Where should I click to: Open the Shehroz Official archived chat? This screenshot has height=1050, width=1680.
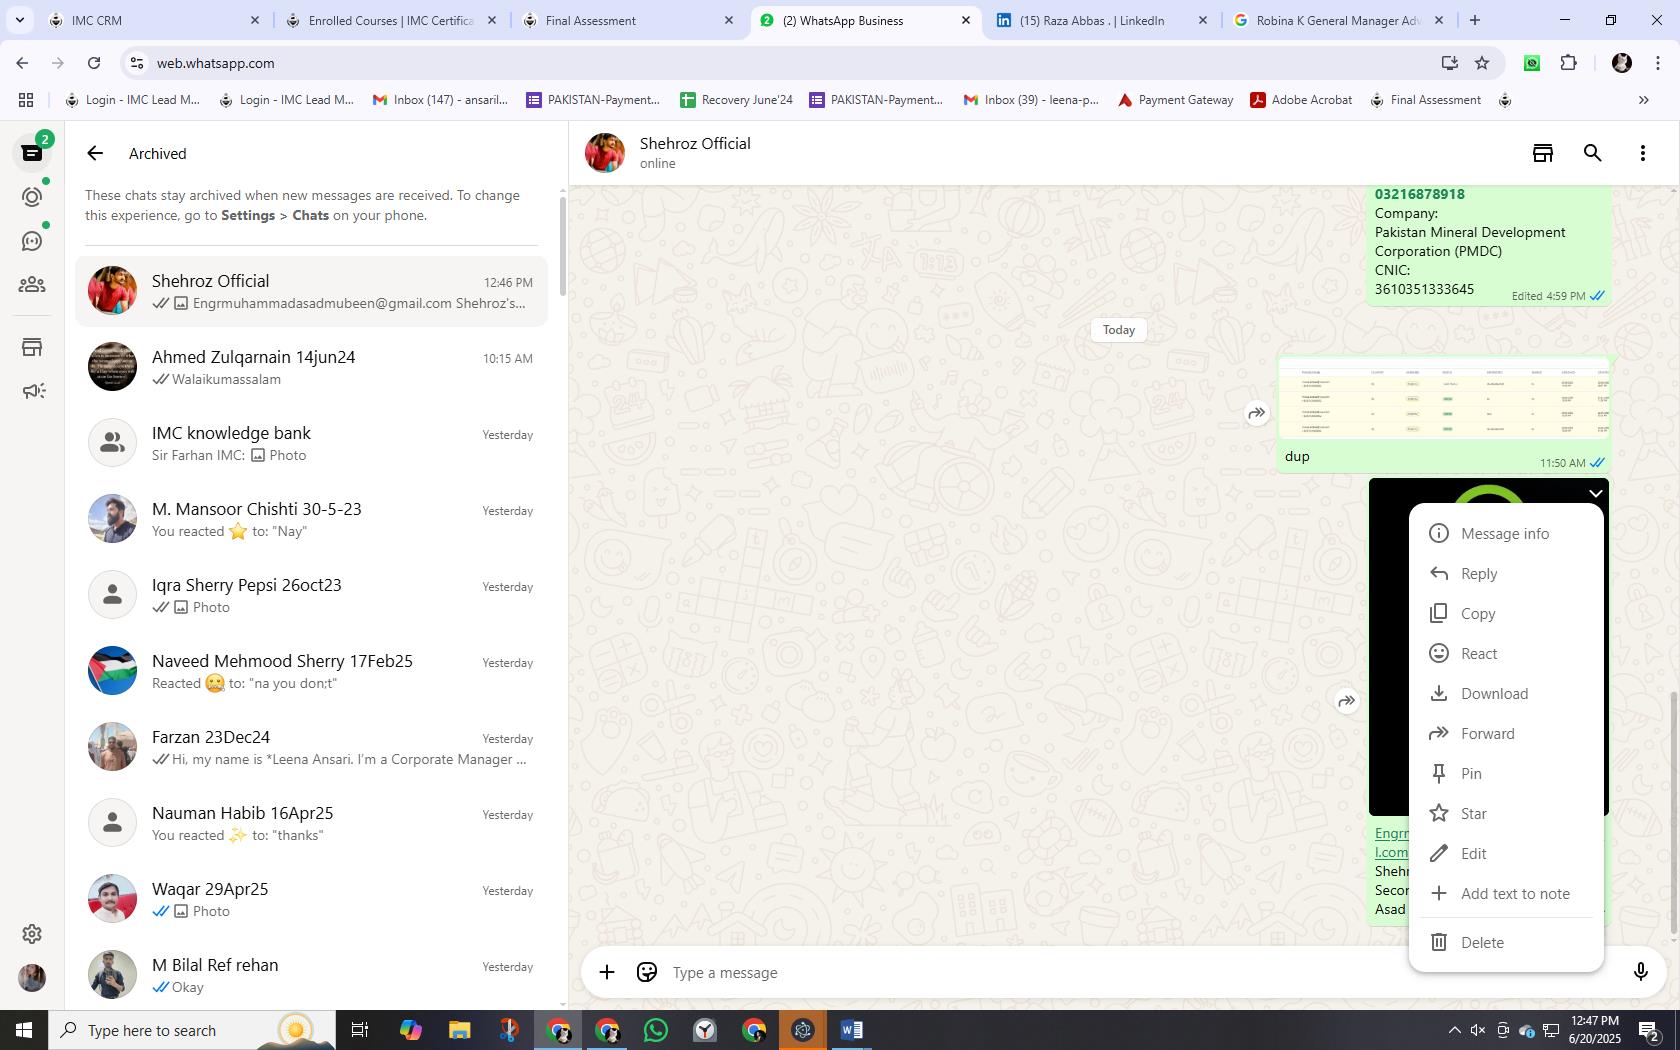pyautogui.click(x=311, y=291)
